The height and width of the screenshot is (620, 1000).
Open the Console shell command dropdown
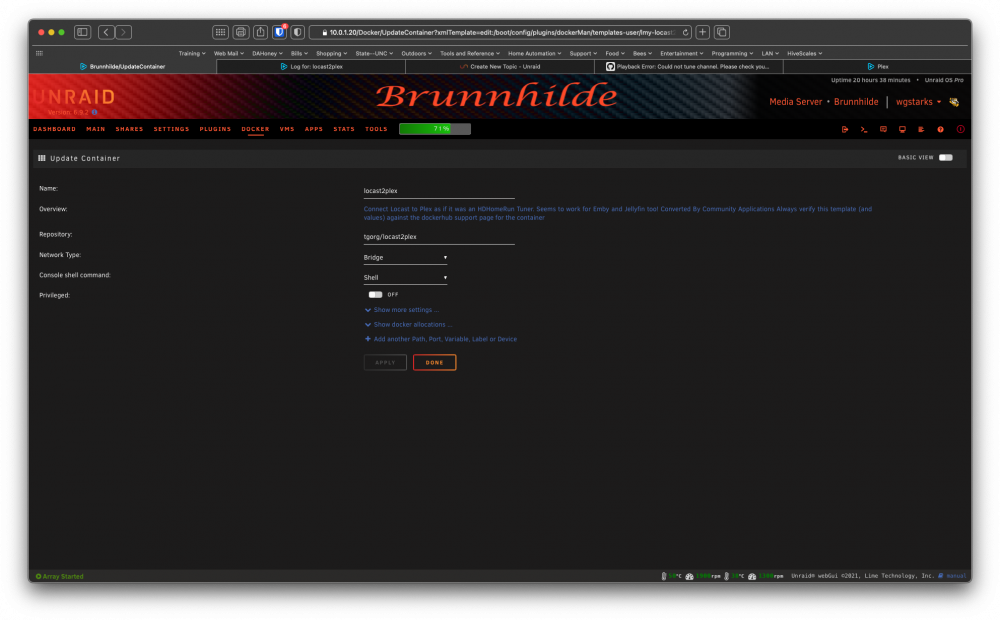coord(405,278)
